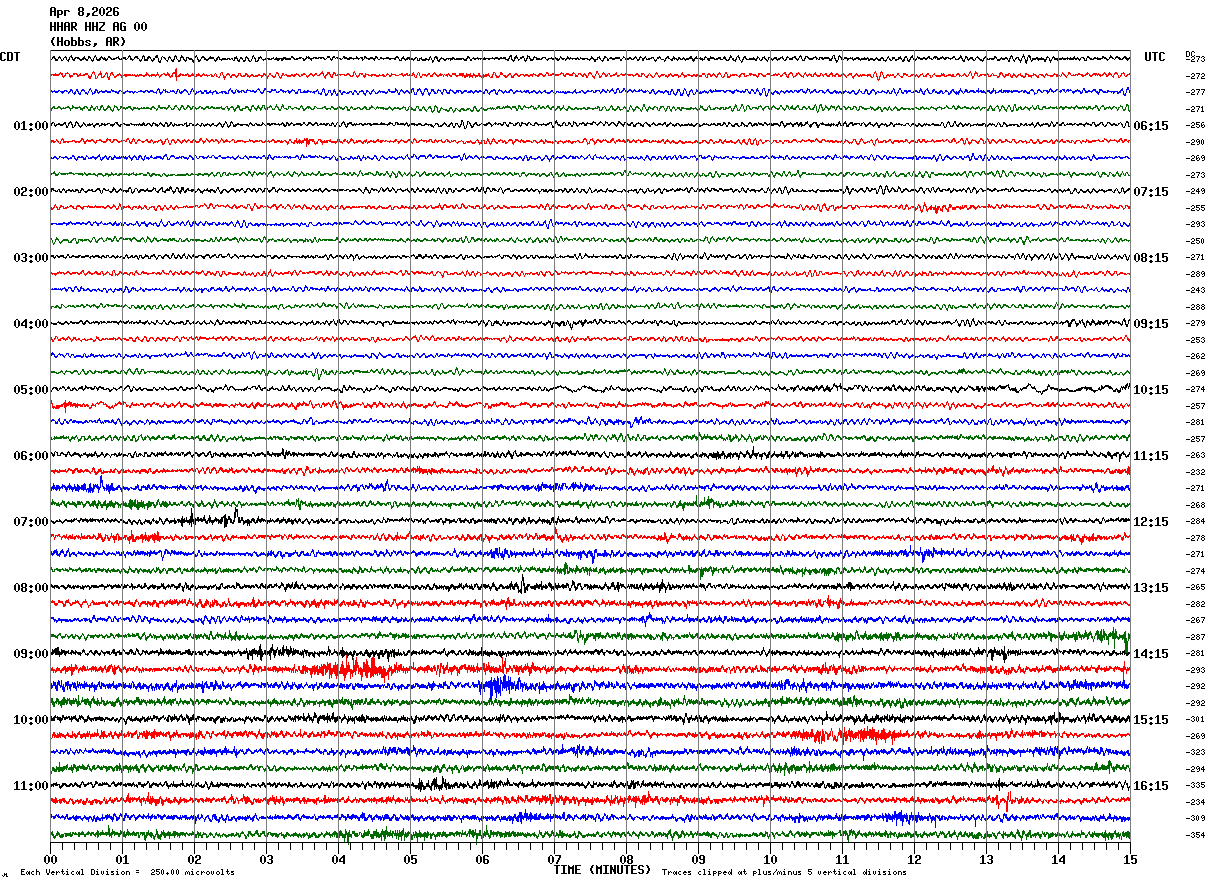Click the DC offset value '-290'
This screenshot has width=1210, height=886.
[x=1195, y=142]
